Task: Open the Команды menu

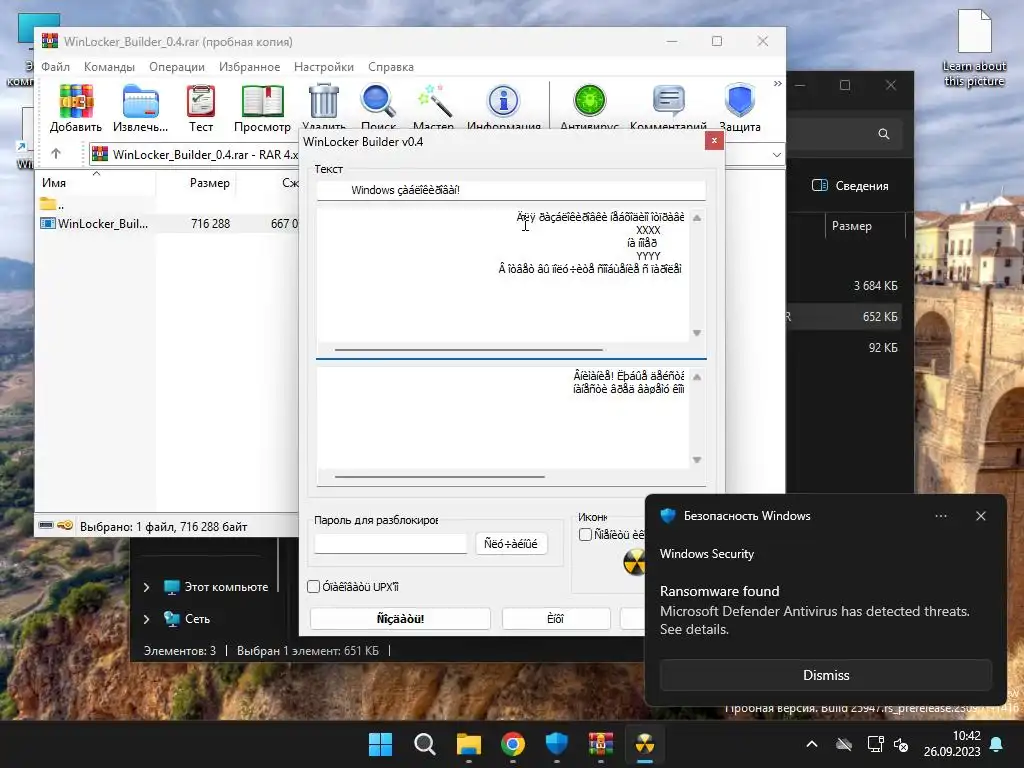Action: [x=109, y=67]
